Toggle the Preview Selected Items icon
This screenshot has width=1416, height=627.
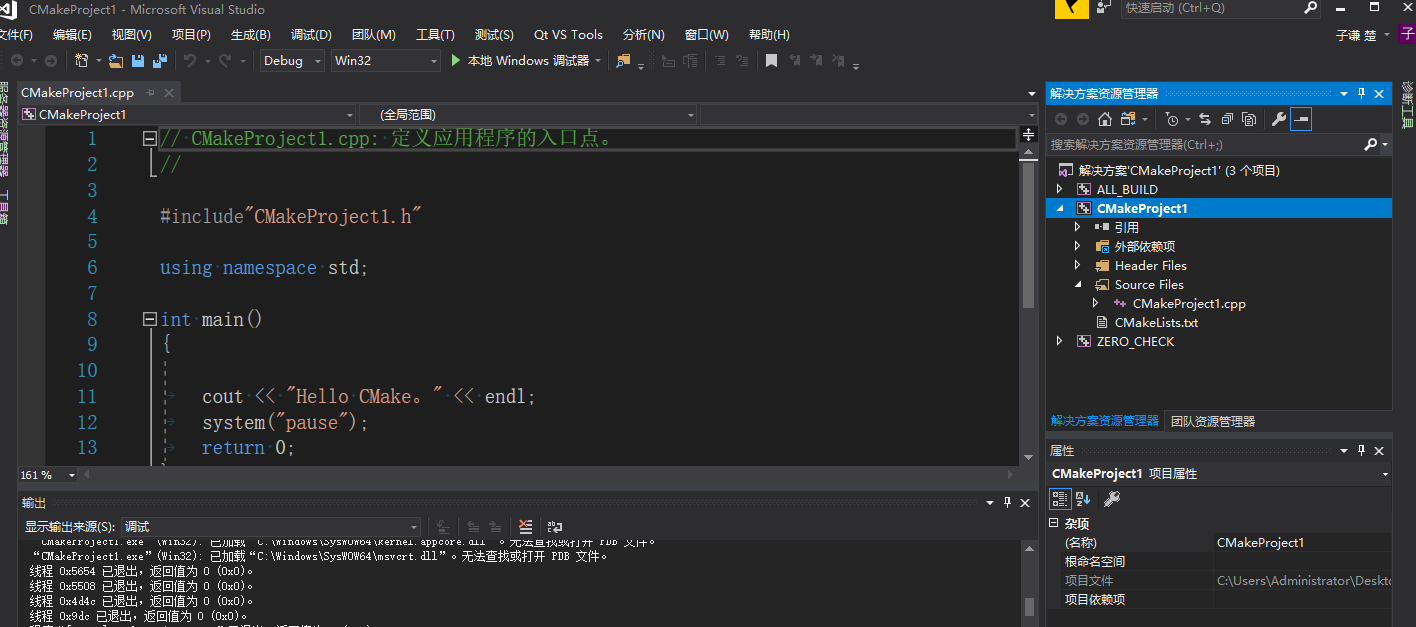(1249, 119)
